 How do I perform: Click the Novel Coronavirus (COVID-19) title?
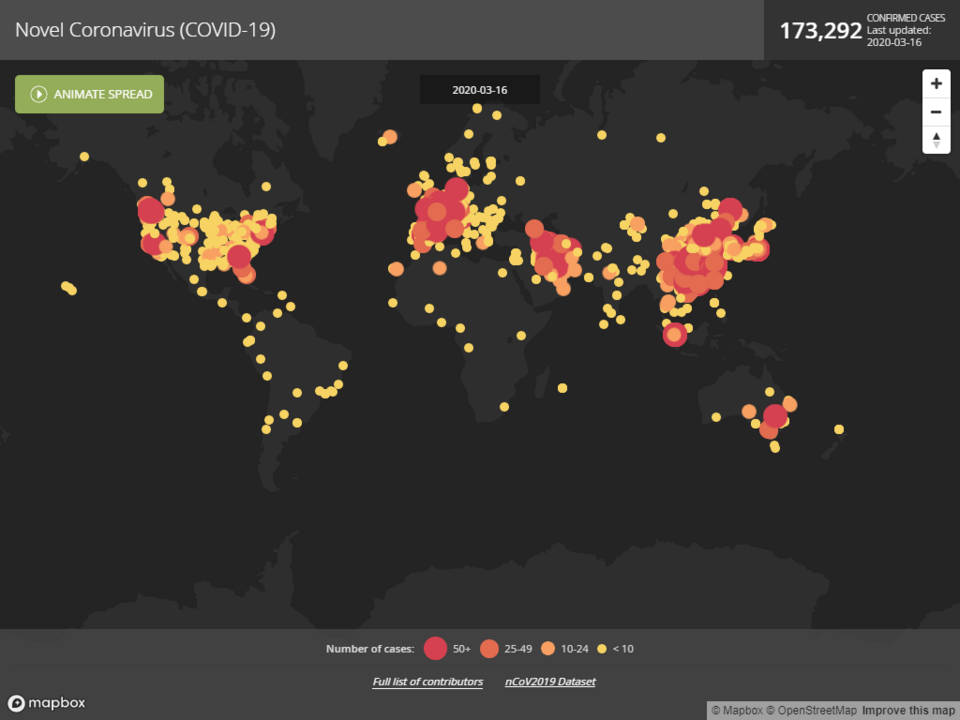pyautogui.click(x=145, y=30)
